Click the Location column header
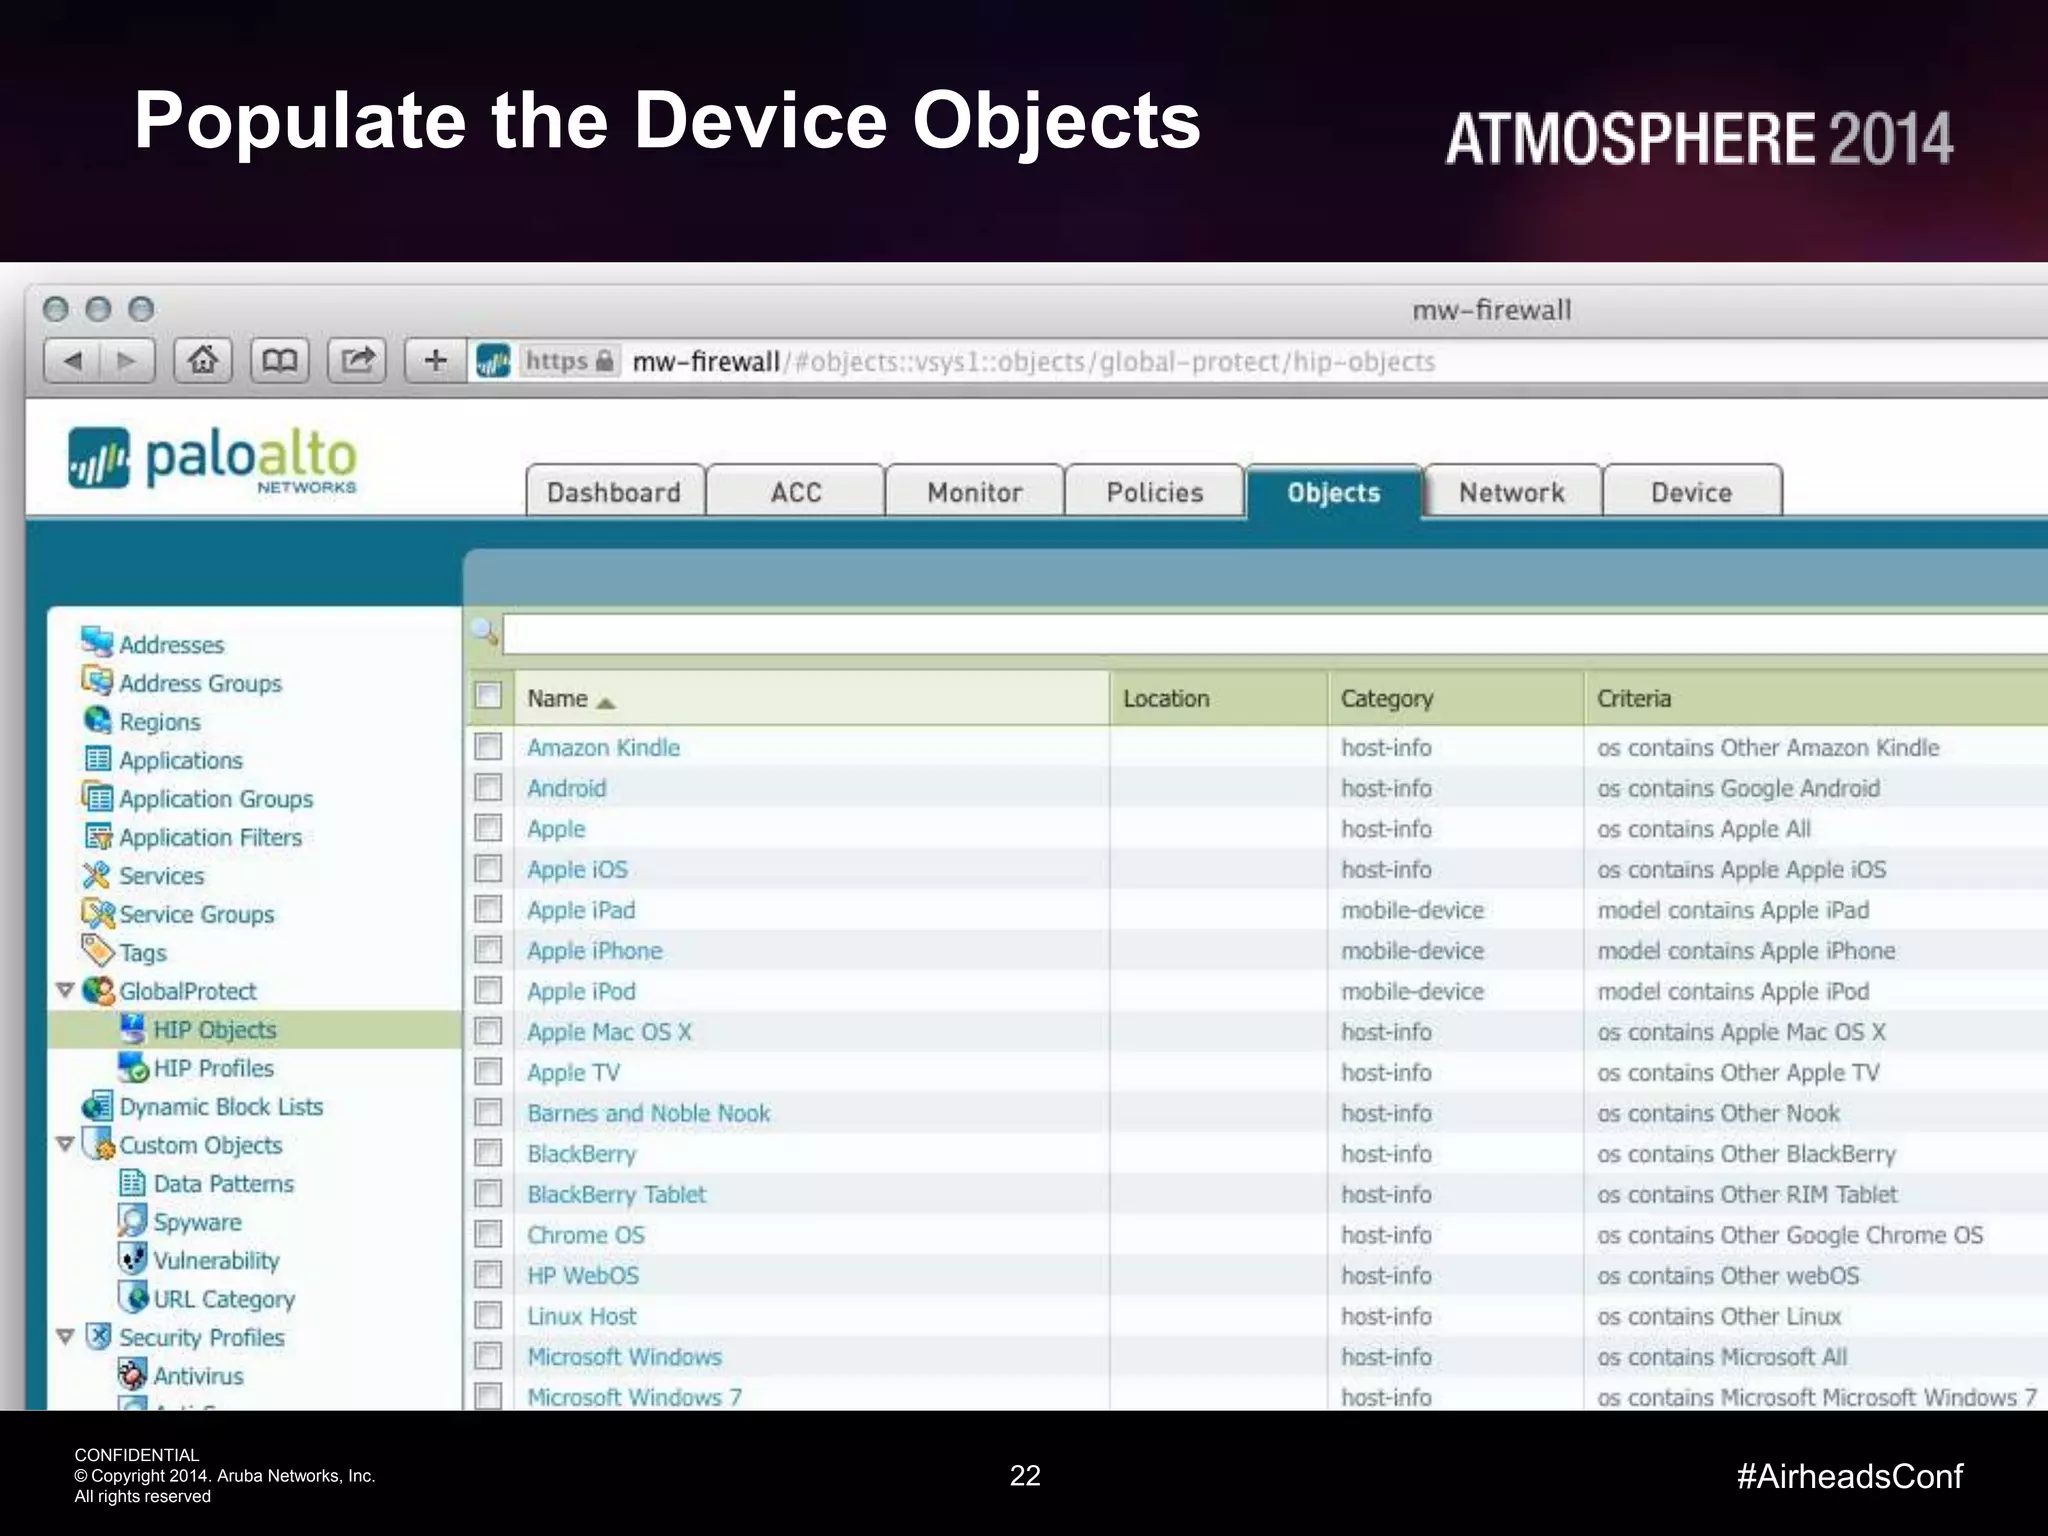This screenshot has width=2048, height=1536. point(1219,698)
